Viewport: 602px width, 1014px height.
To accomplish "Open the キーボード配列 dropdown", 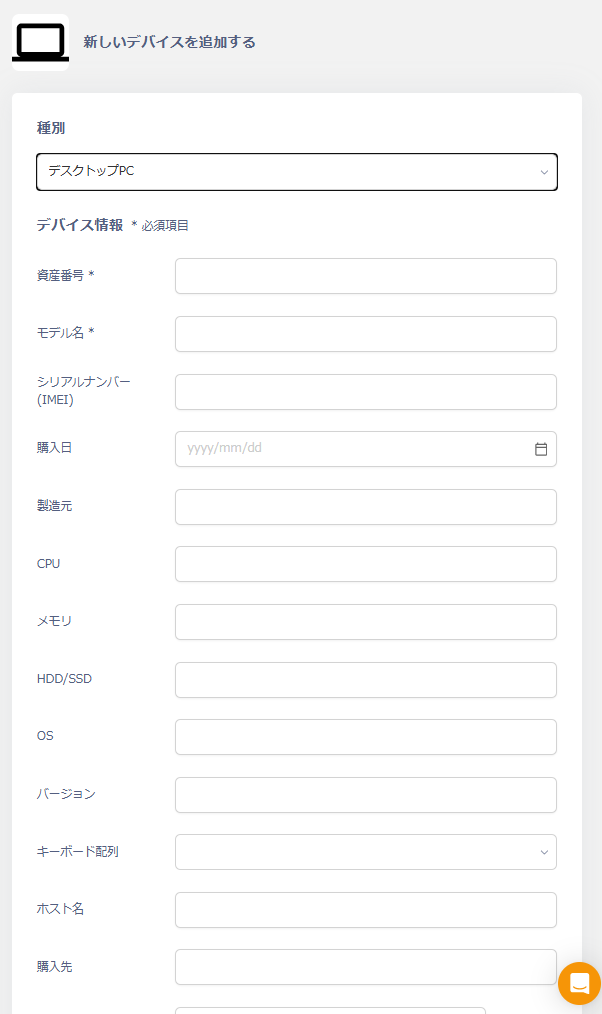I will (365, 852).
